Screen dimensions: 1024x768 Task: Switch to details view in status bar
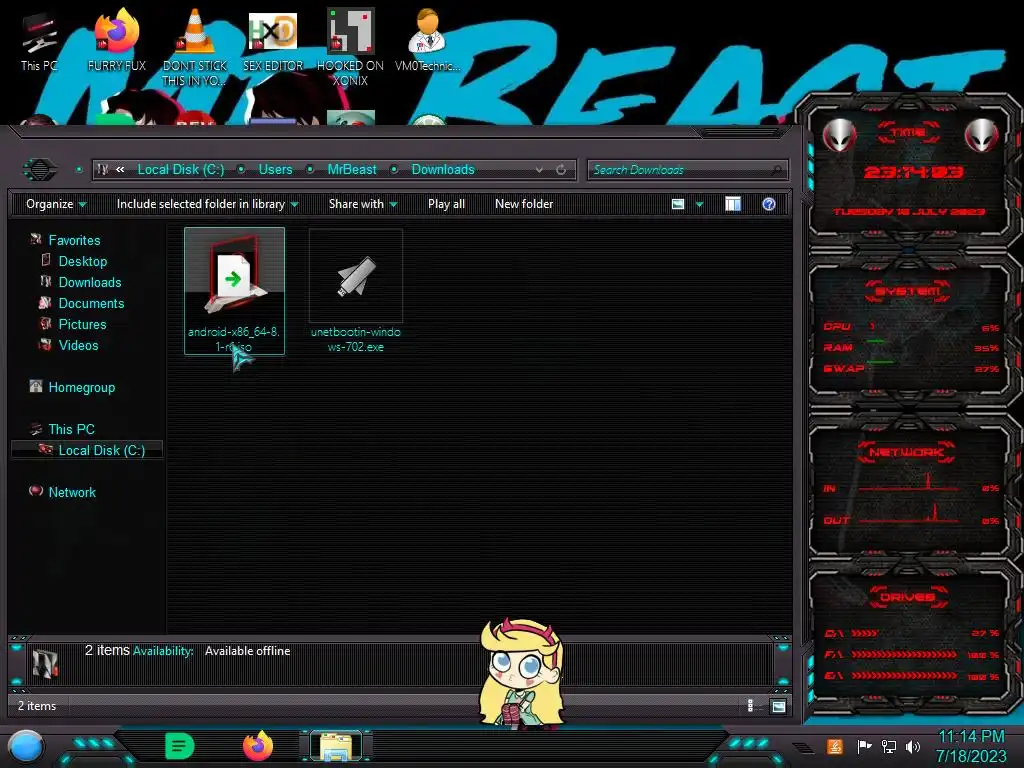tap(750, 706)
